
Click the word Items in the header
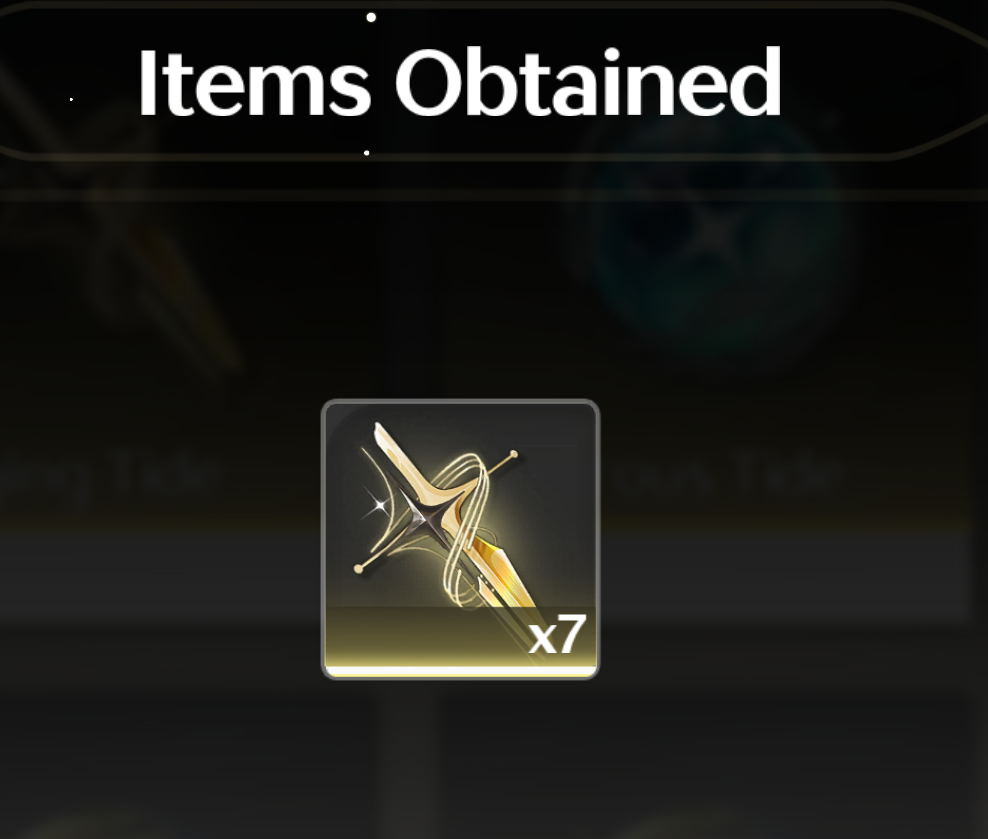[x=254, y=84]
